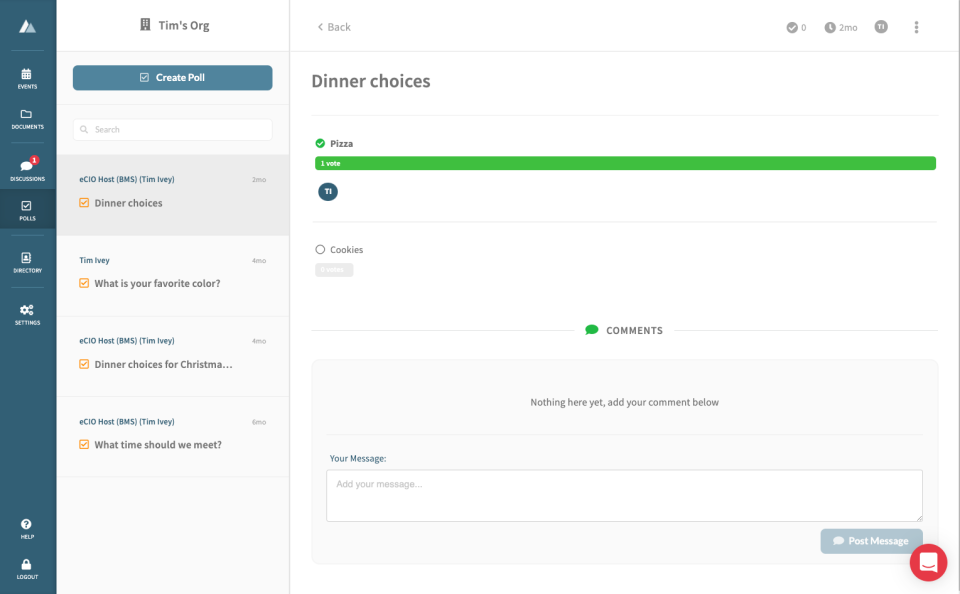Open the Directory section
Viewport: 960px width, 594px height.
point(27,260)
